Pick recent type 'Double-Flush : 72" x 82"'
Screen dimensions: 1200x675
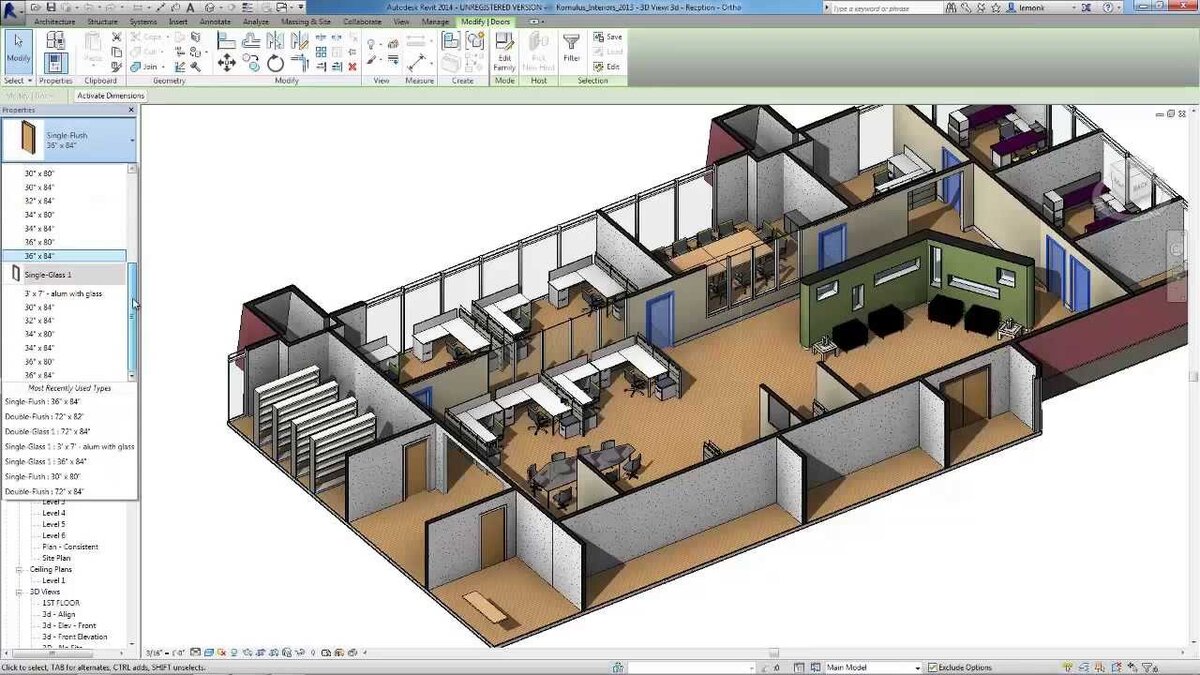click(x=44, y=415)
